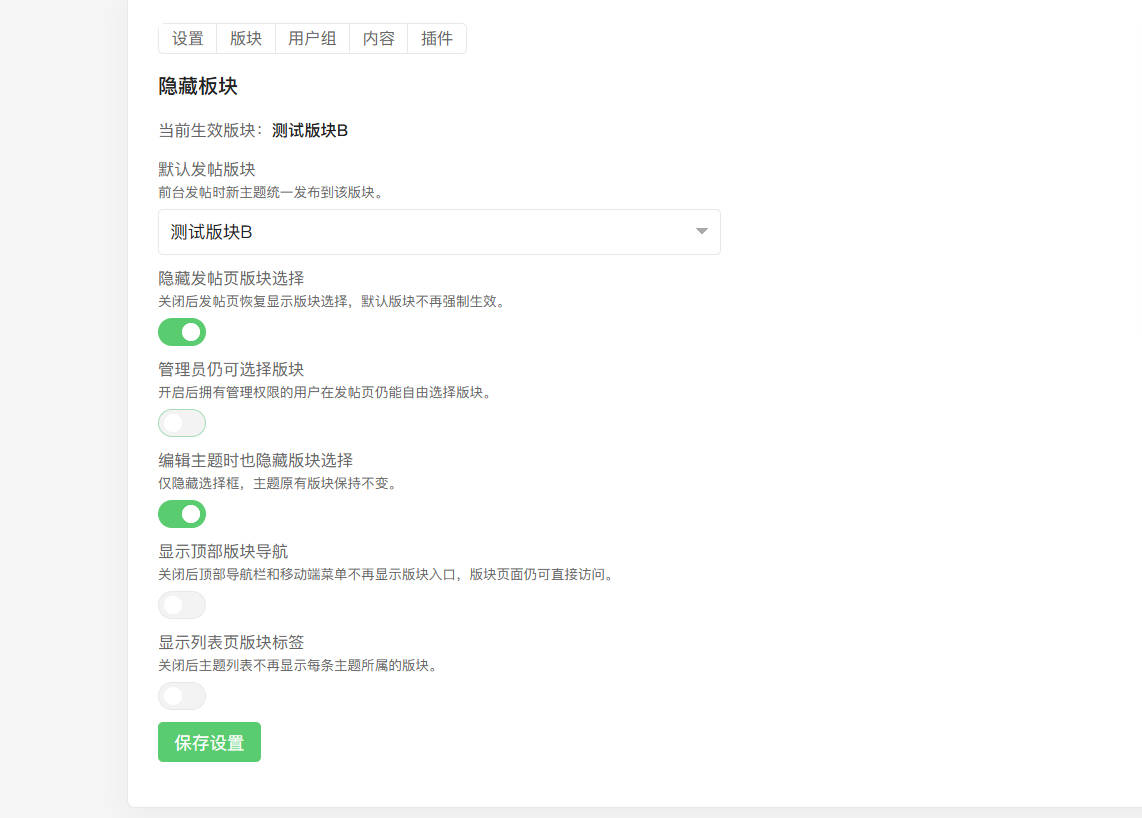Turn off 编辑主题时也隐藏版块选择 switch

182,514
